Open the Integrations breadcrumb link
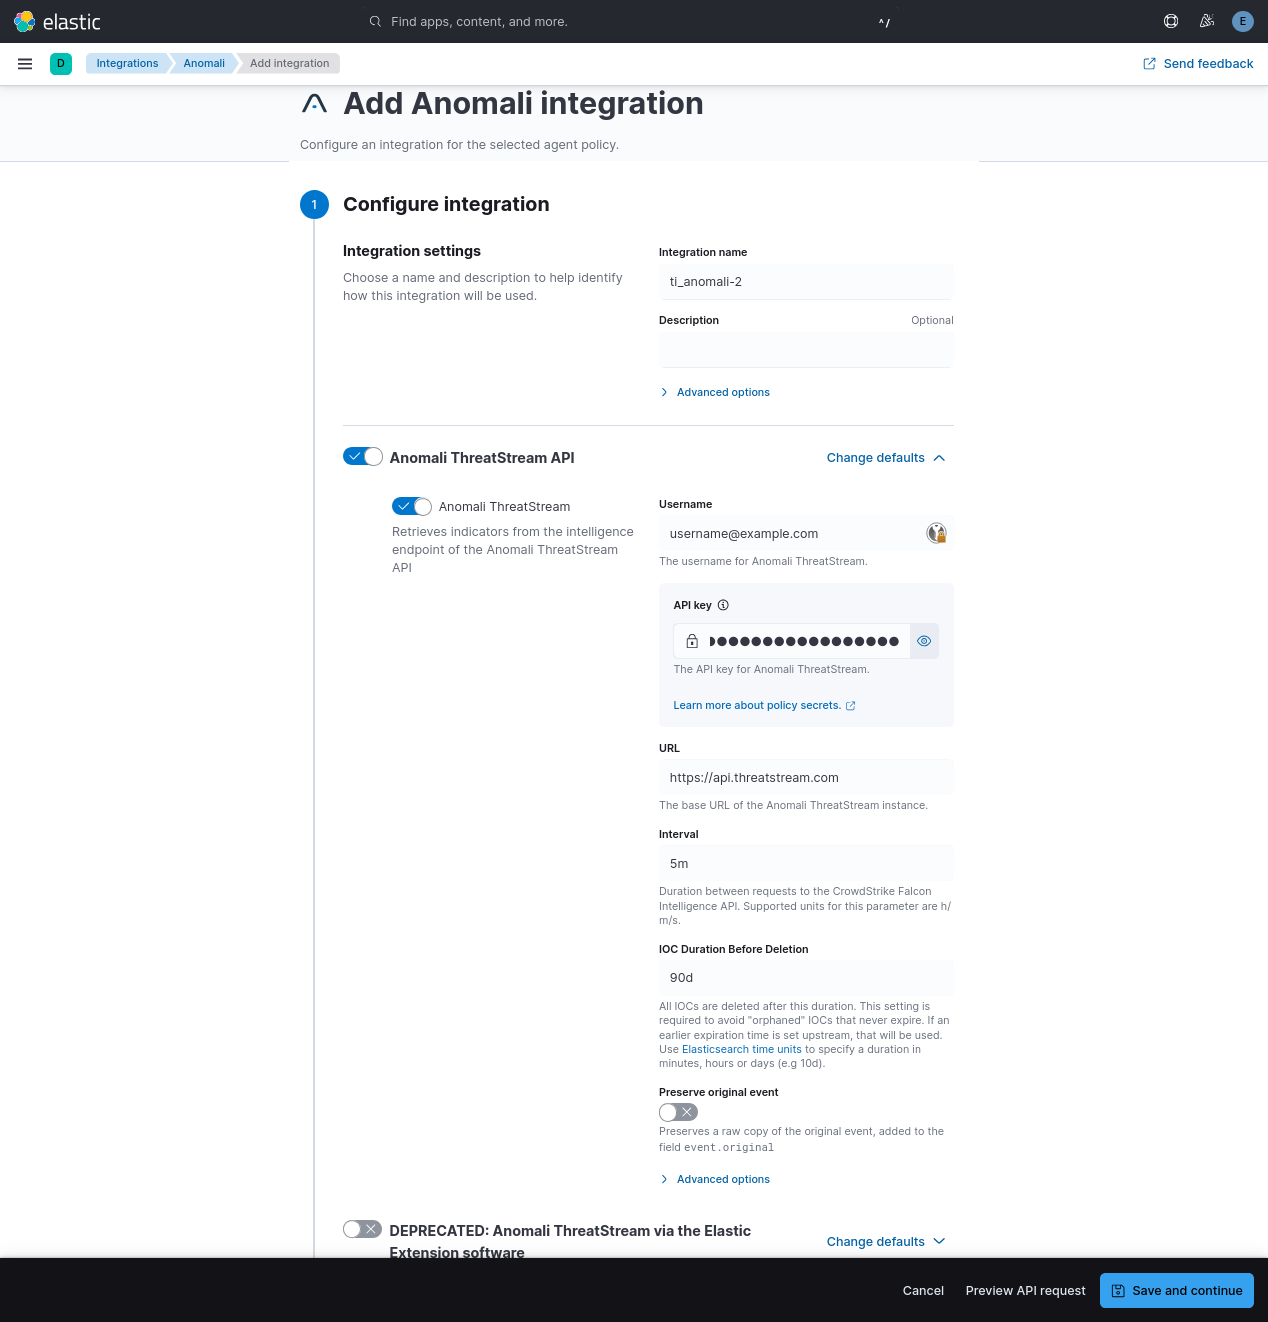Image resolution: width=1268 pixels, height=1322 pixels. 127,63
